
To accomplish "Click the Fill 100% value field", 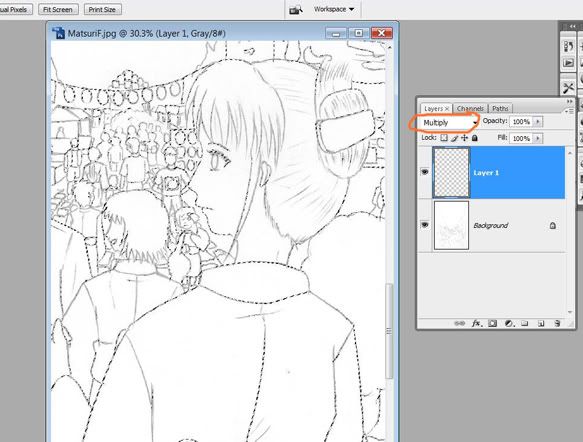I will 521,138.
